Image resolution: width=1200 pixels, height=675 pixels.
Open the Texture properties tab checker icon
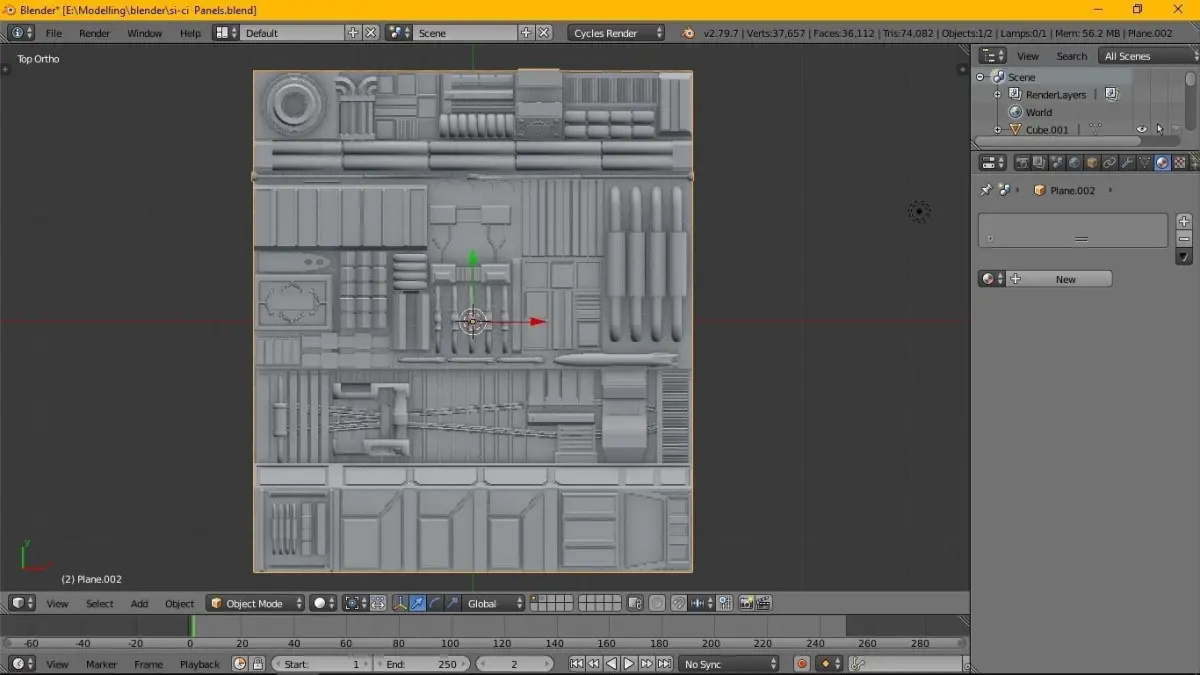(x=1180, y=163)
